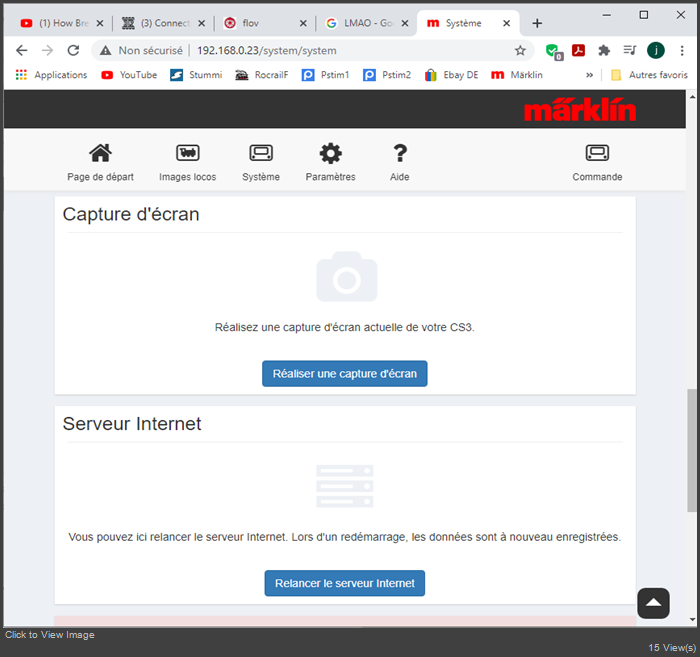The image size is (700, 657).
Task: Open the Stummi bookmark
Action: (196, 75)
